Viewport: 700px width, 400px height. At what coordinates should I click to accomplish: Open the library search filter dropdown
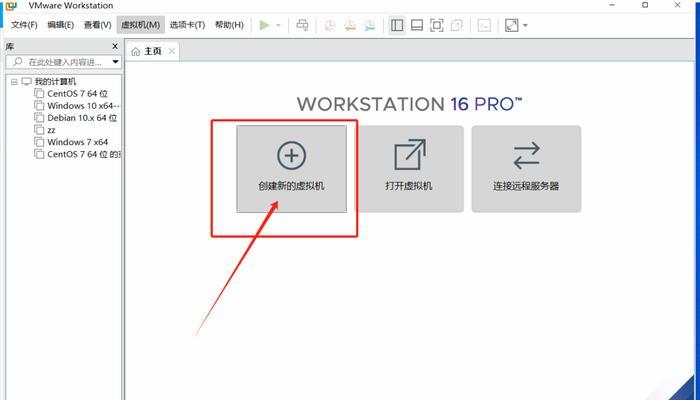(x=116, y=62)
